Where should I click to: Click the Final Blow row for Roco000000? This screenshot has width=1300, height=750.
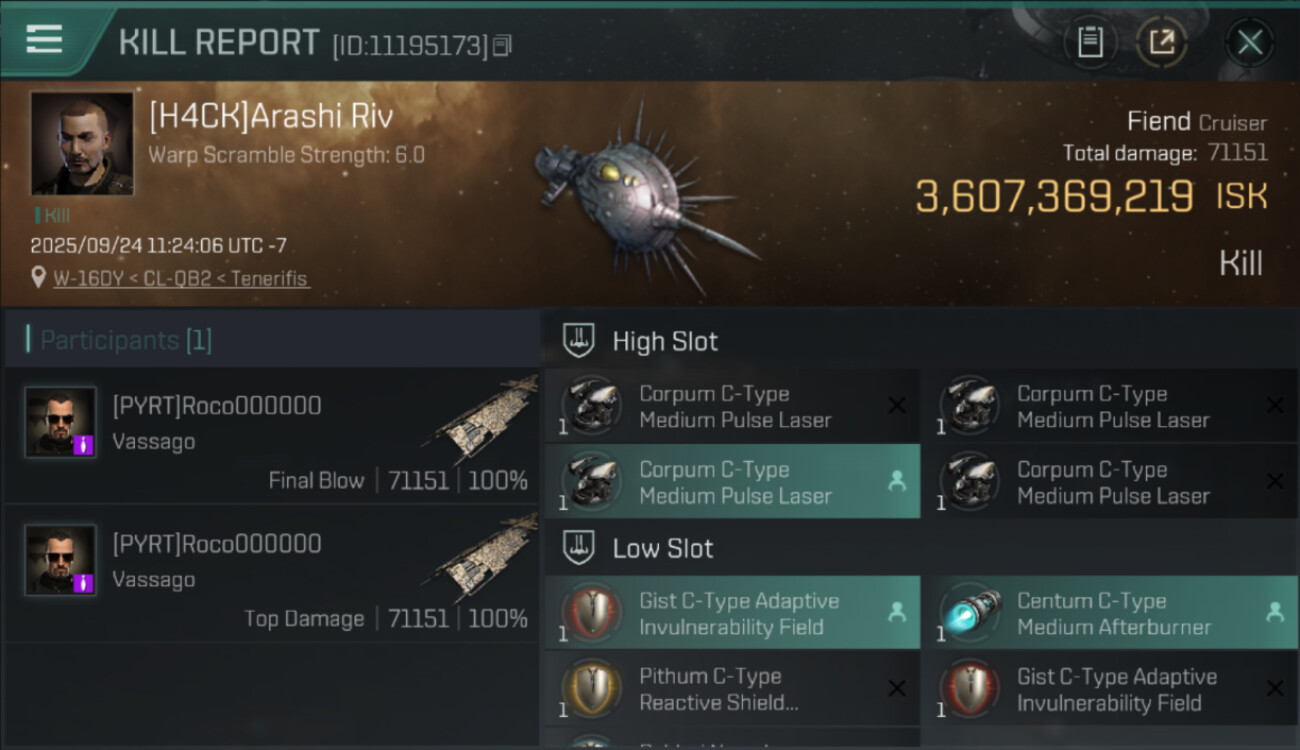click(272, 436)
